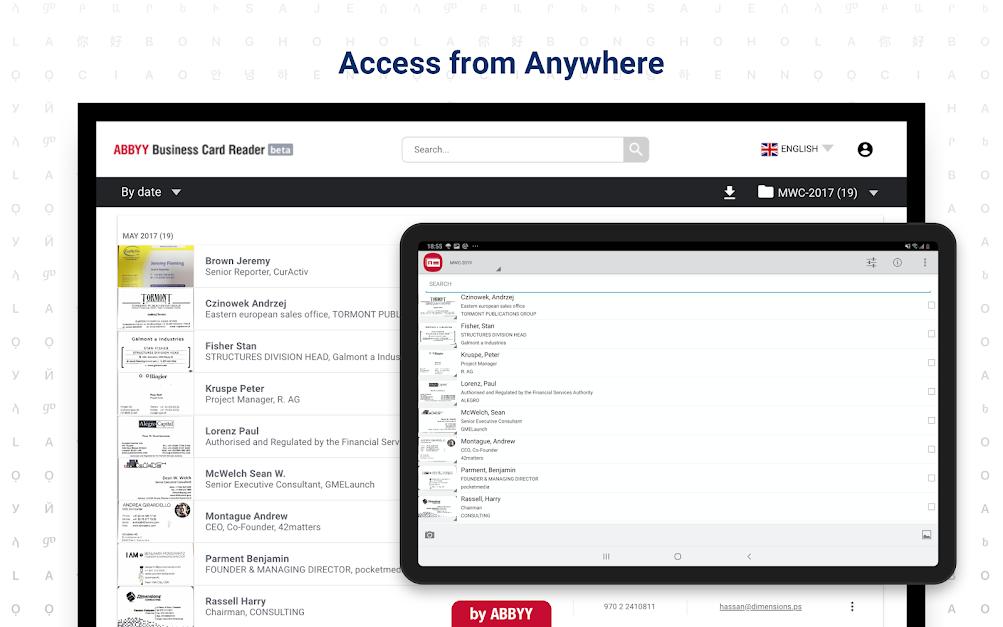Open Montague Andrew card thumbnail in web list
The height and width of the screenshot is (627, 1003).
pyautogui.click(x=155, y=521)
